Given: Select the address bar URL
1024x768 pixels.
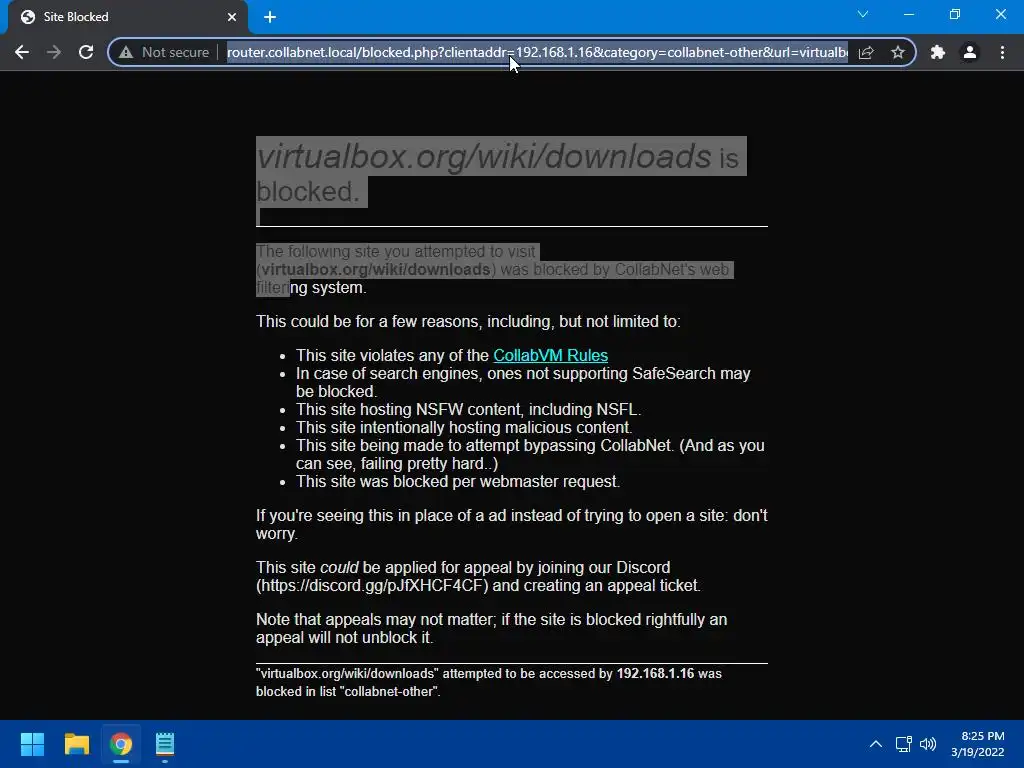Looking at the screenshot, I should click(x=537, y=52).
